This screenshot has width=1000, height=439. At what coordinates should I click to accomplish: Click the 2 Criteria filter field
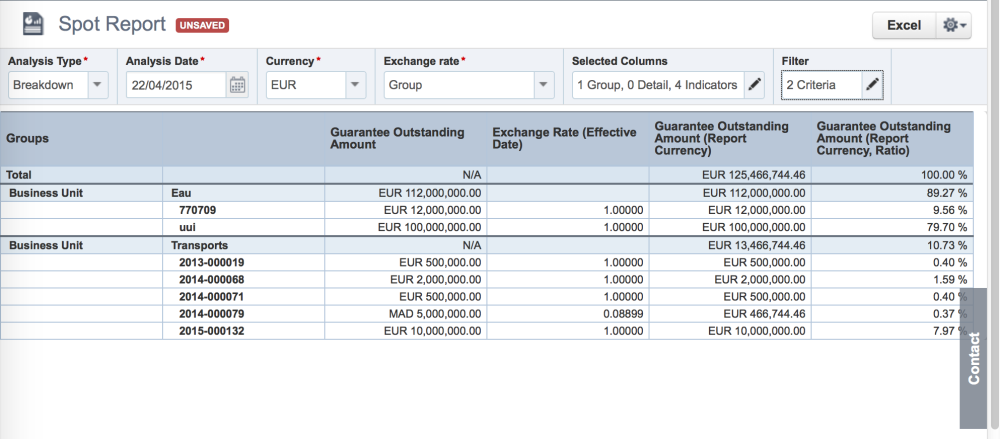821,85
